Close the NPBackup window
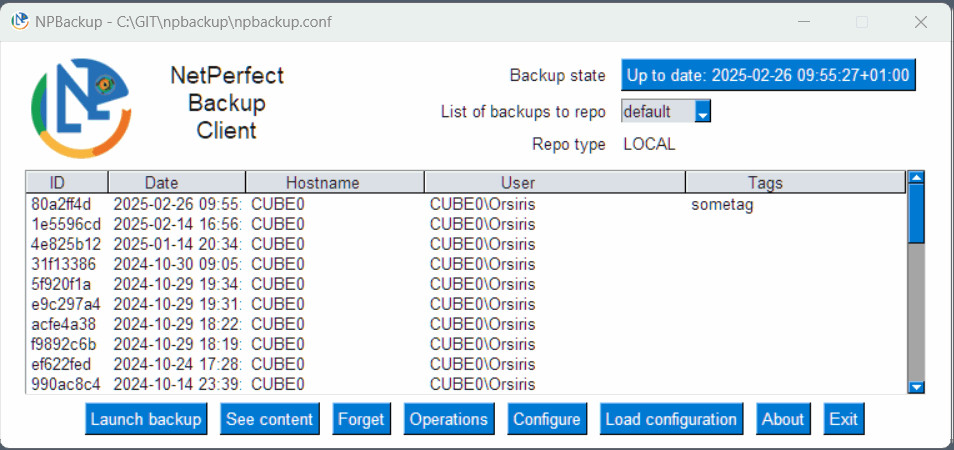954x450 pixels. [921, 21]
